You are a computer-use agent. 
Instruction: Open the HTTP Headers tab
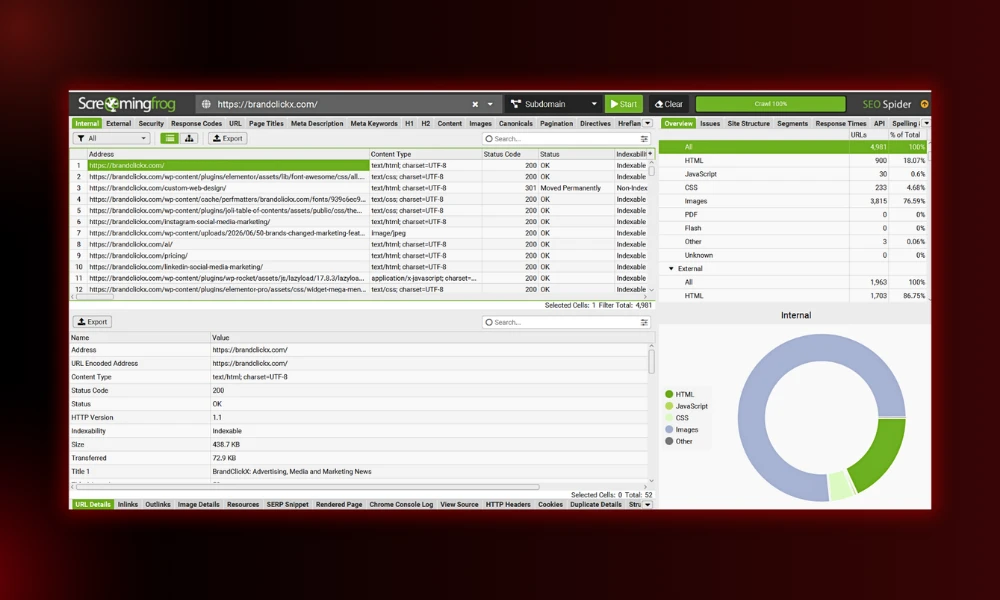tap(508, 504)
